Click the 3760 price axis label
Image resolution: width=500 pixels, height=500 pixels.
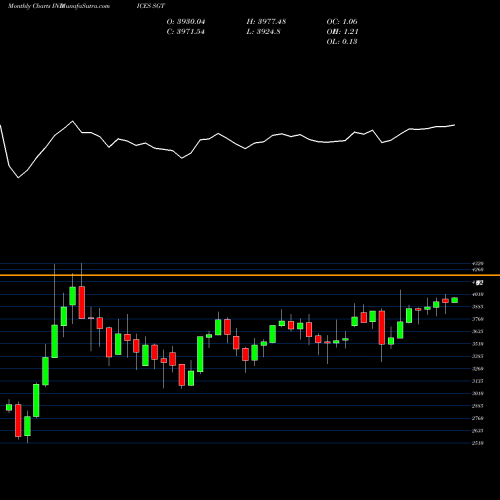(x=478, y=319)
